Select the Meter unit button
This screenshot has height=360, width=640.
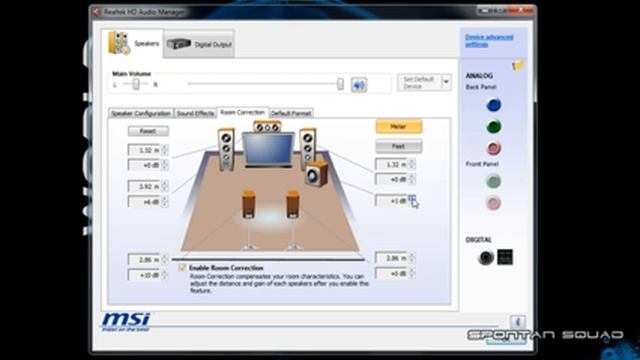[398, 127]
